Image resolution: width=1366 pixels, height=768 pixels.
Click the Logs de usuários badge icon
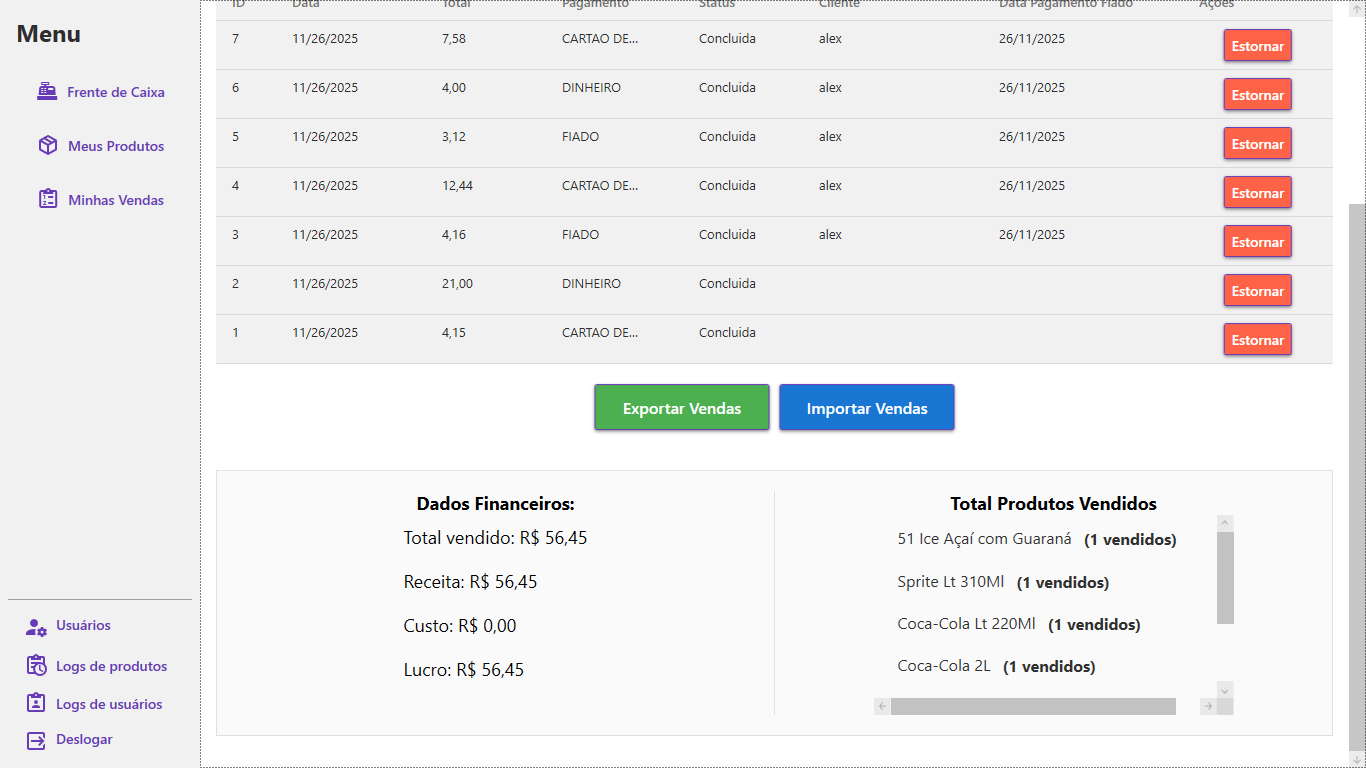coord(36,703)
